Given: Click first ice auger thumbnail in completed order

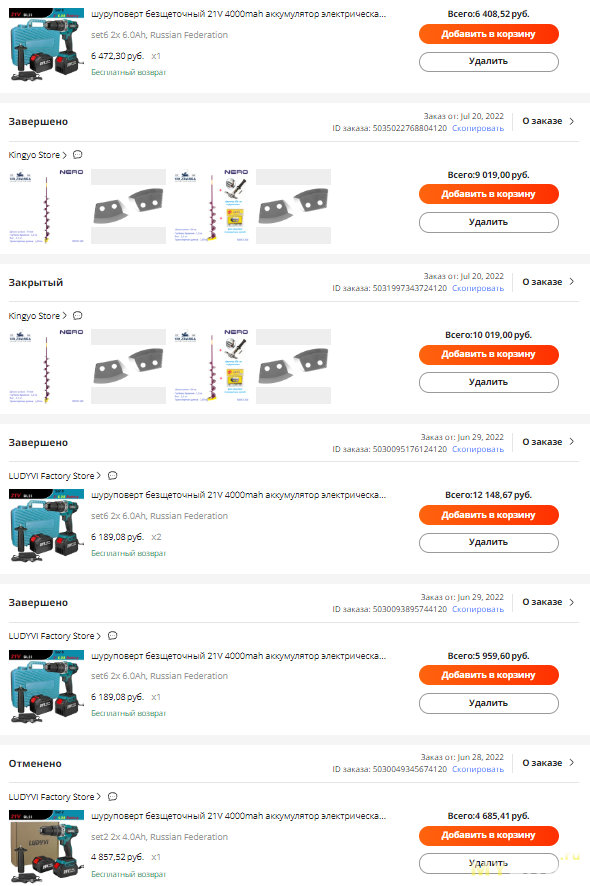Looking at the screenshot, I should (x=46, y=206).
